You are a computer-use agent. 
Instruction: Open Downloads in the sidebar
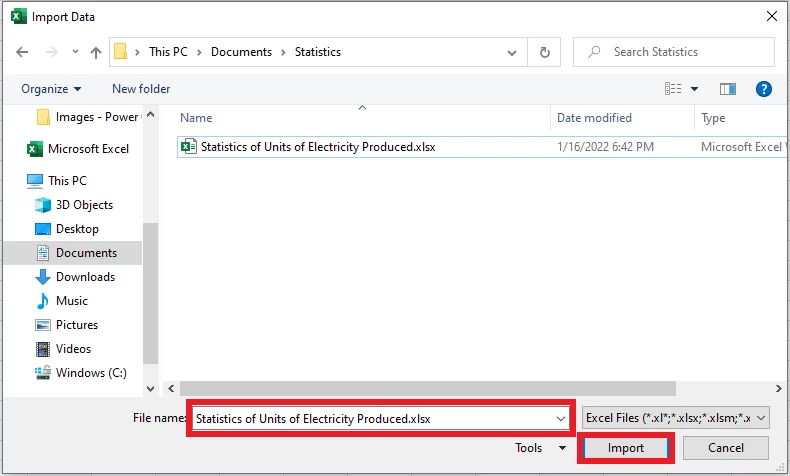click(75, 277)
